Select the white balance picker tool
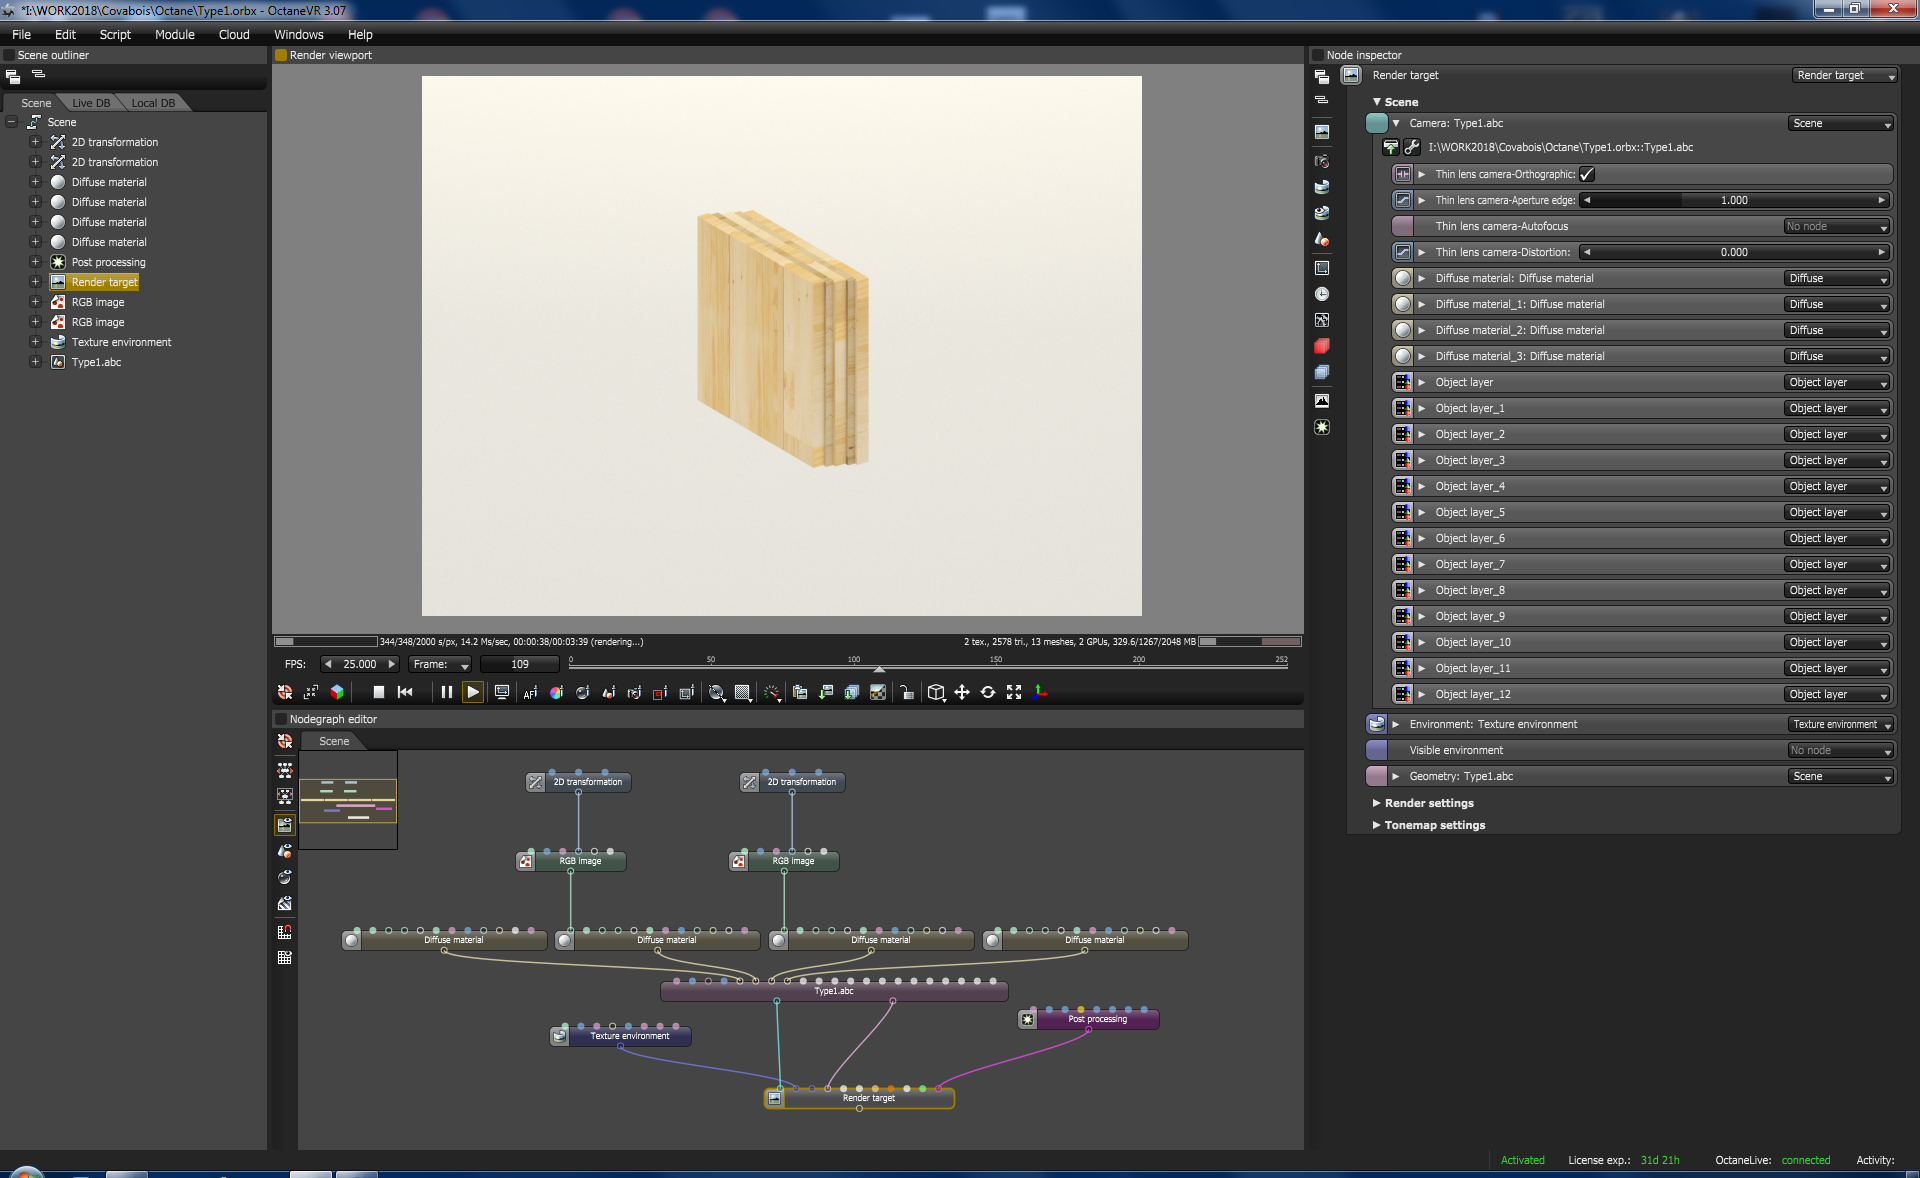The height and width of the screenshot is (1178, 1920). pyautogui.click(x=557, y=692)
